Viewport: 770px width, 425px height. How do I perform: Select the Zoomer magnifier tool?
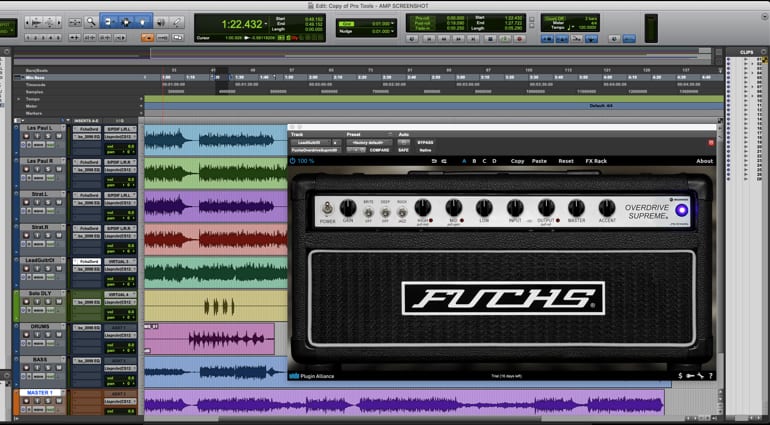[x=91, y=22]
